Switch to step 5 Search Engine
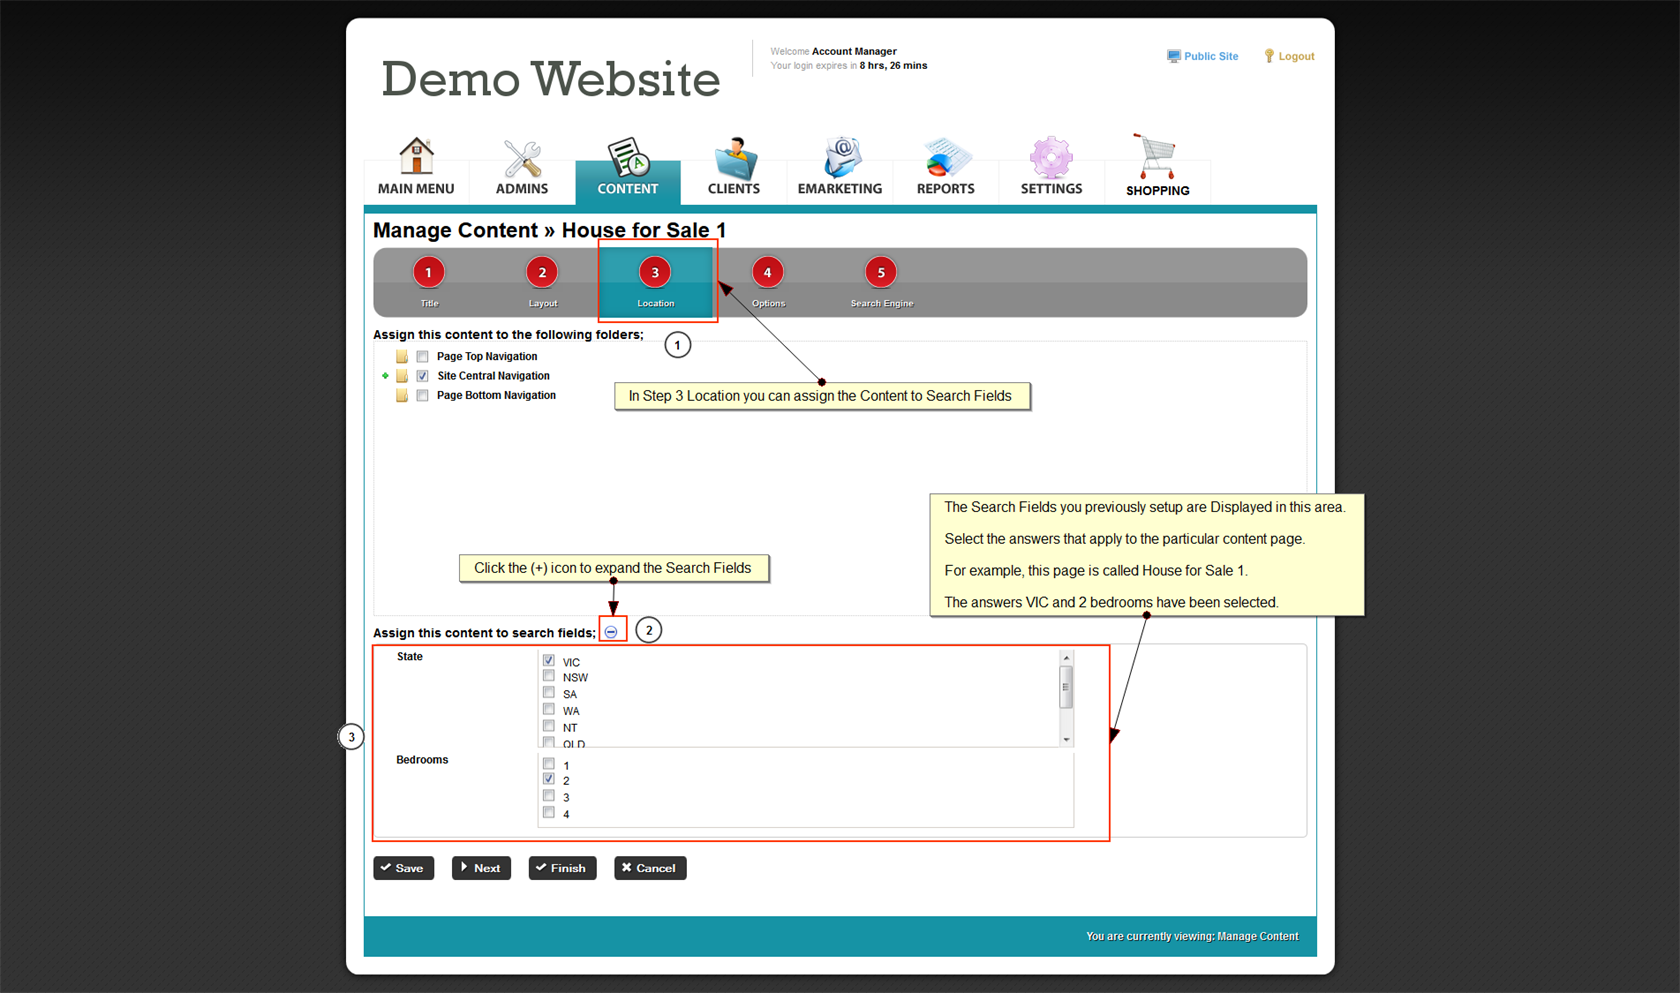 click(x=881, y=273)
